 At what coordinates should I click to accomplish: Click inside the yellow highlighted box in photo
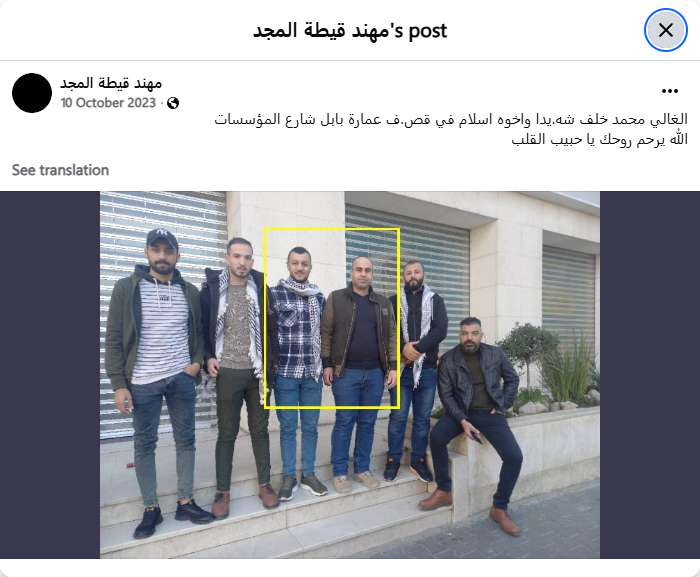pyautogui.click(x=332, y=318)
